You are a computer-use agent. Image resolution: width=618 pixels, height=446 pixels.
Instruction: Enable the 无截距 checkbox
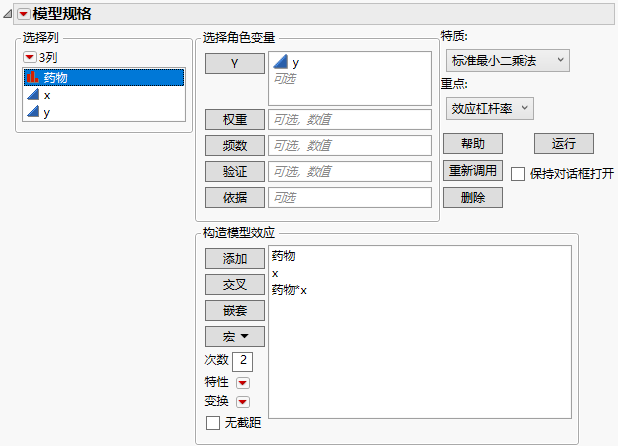(x=213, y=423)
